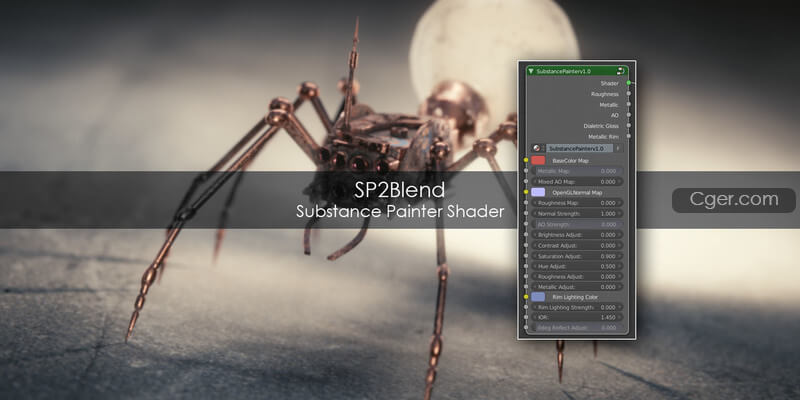The image size is (800, 400).
Task: Click the Roughness Adjust input socket
Action: 526,277
